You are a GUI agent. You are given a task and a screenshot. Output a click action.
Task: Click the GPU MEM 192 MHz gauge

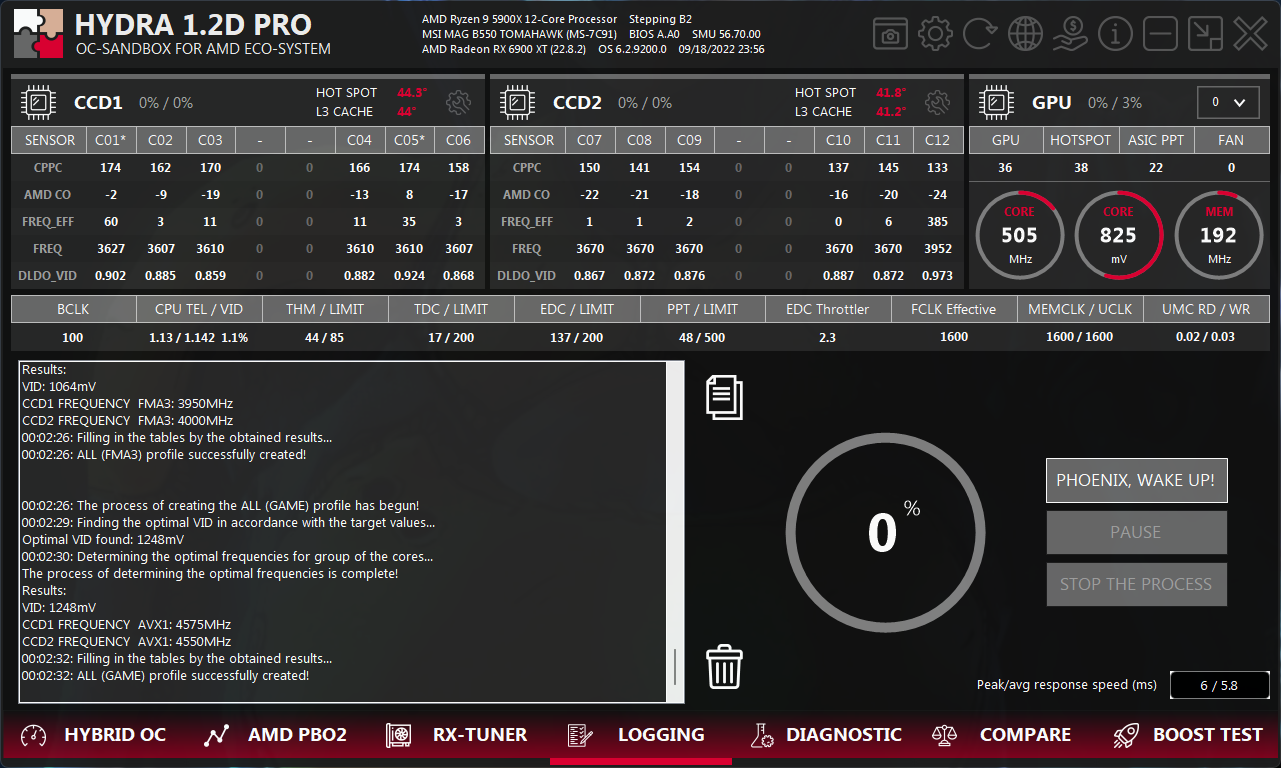(x=1219, y=235)
